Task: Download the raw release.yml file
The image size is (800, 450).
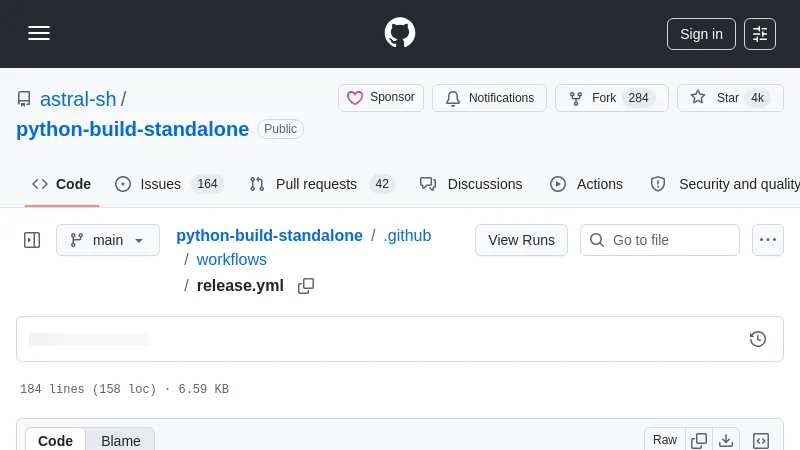Action: tap(726, 440)
